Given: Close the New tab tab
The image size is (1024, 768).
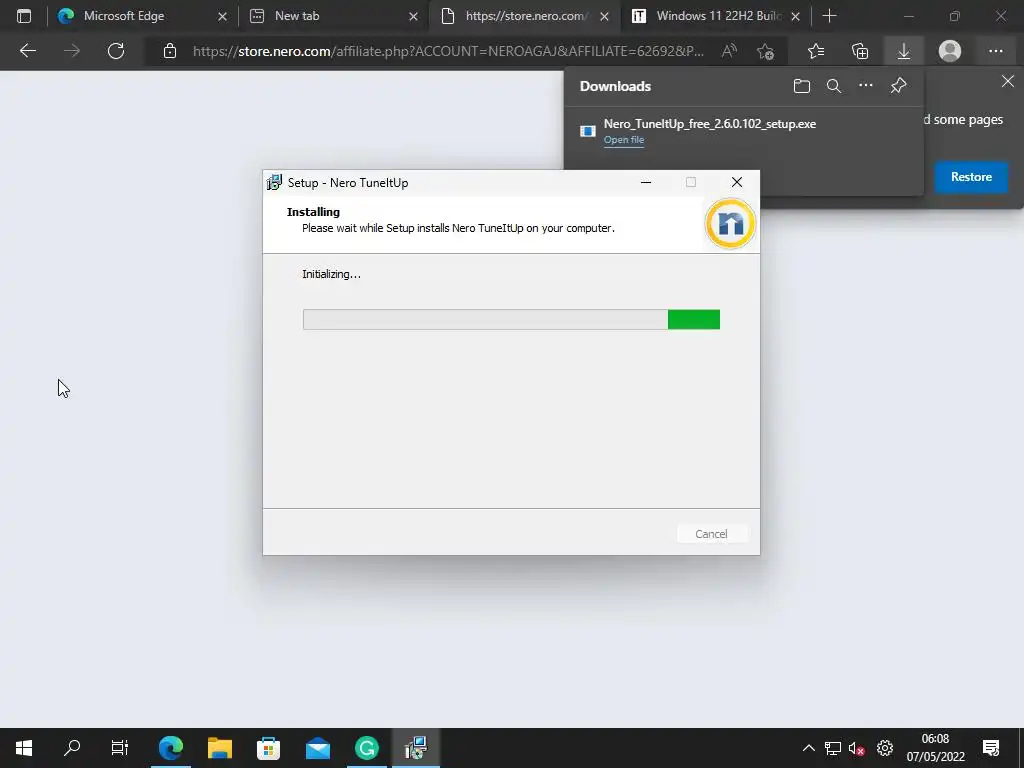Looking at the screenshot, I should pyautogui.click(x=413, y=16).
